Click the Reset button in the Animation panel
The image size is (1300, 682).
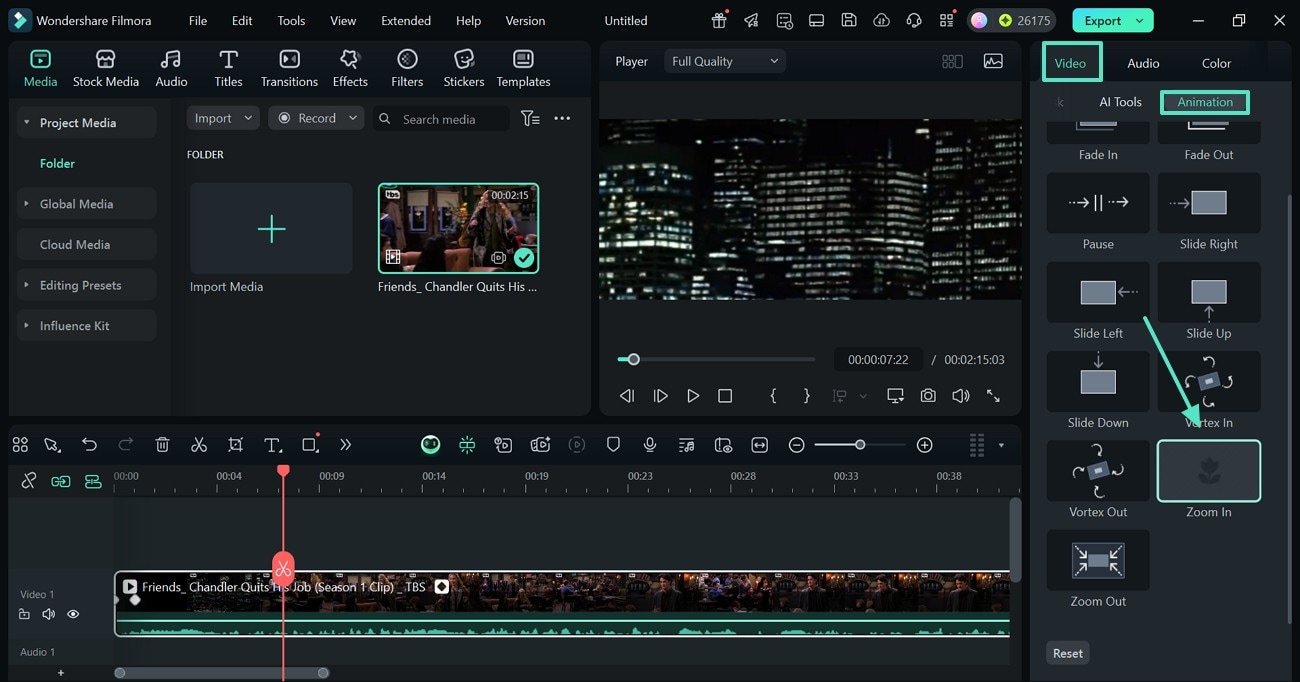pos(1067,652)
